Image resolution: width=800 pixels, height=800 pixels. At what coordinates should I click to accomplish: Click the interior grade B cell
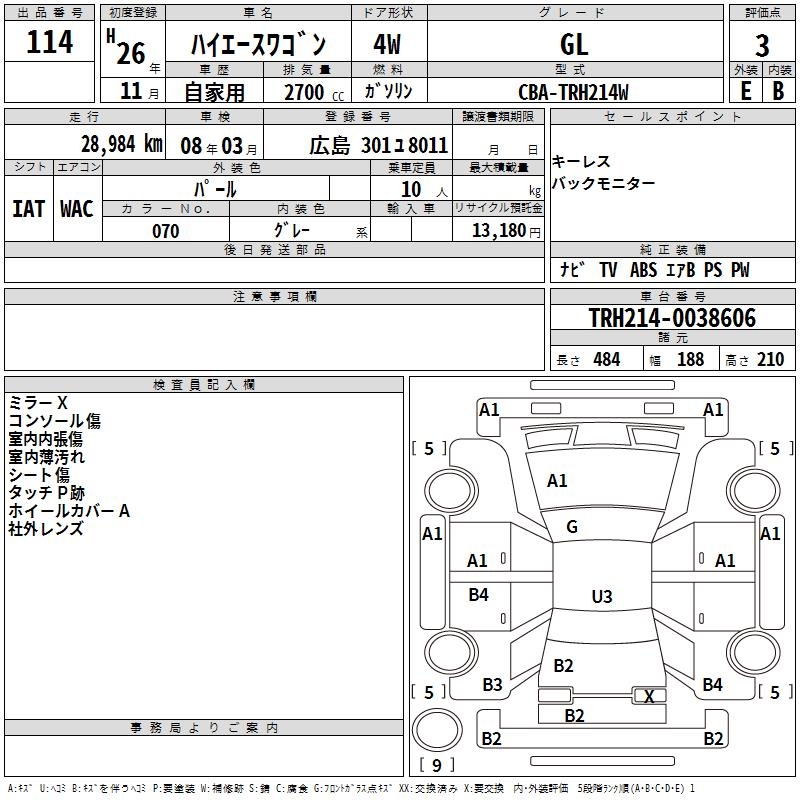(779, 90)
